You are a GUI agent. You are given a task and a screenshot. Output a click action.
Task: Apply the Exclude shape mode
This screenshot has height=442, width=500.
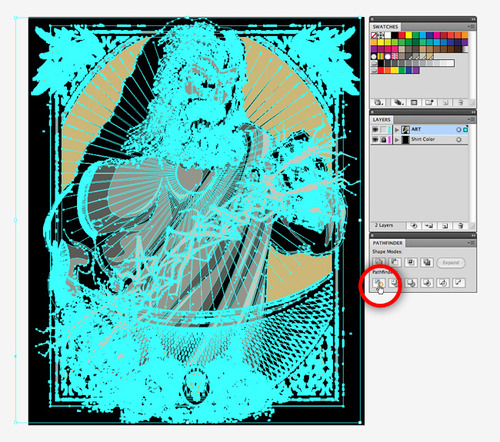pyautogui.click(x=427, y=263)
